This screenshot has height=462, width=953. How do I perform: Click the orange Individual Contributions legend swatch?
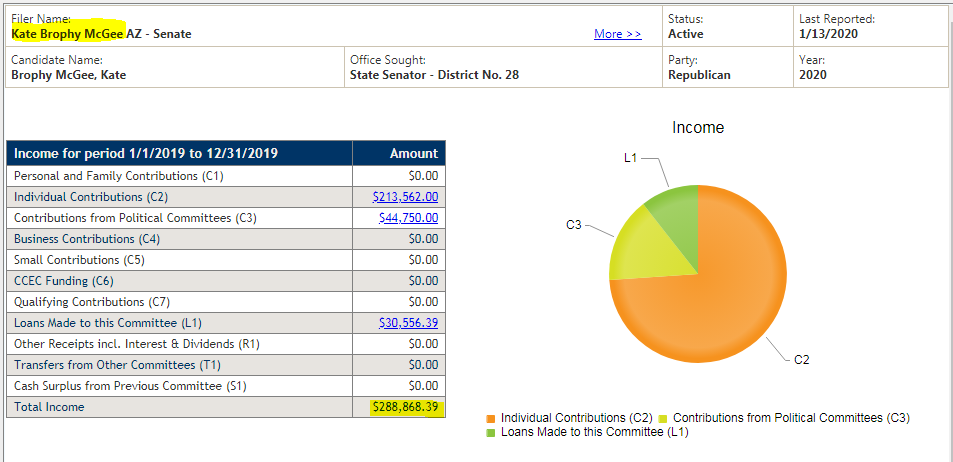pos(490,418)
